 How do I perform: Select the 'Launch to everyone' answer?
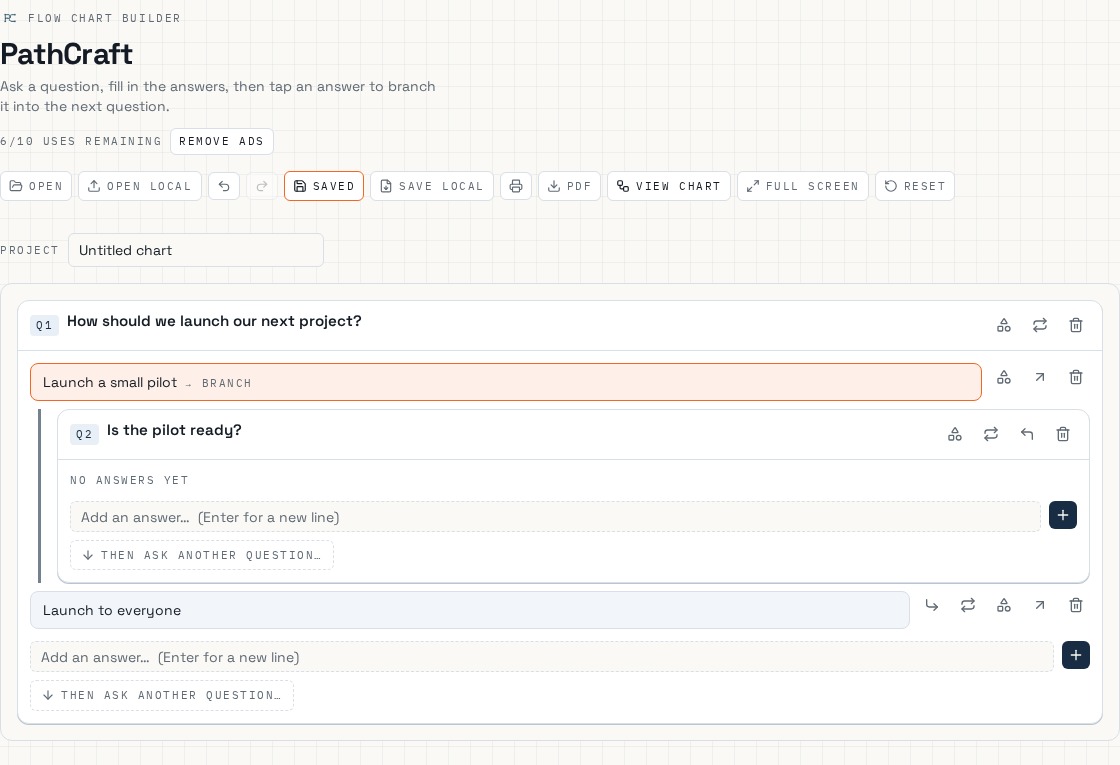click(469, 611)
